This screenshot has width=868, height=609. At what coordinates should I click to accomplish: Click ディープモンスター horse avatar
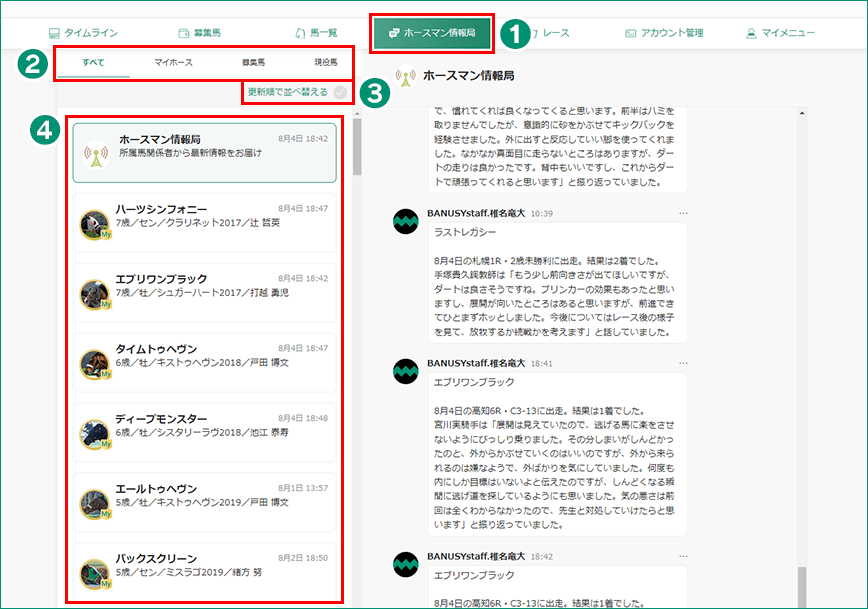coord(95,434)
